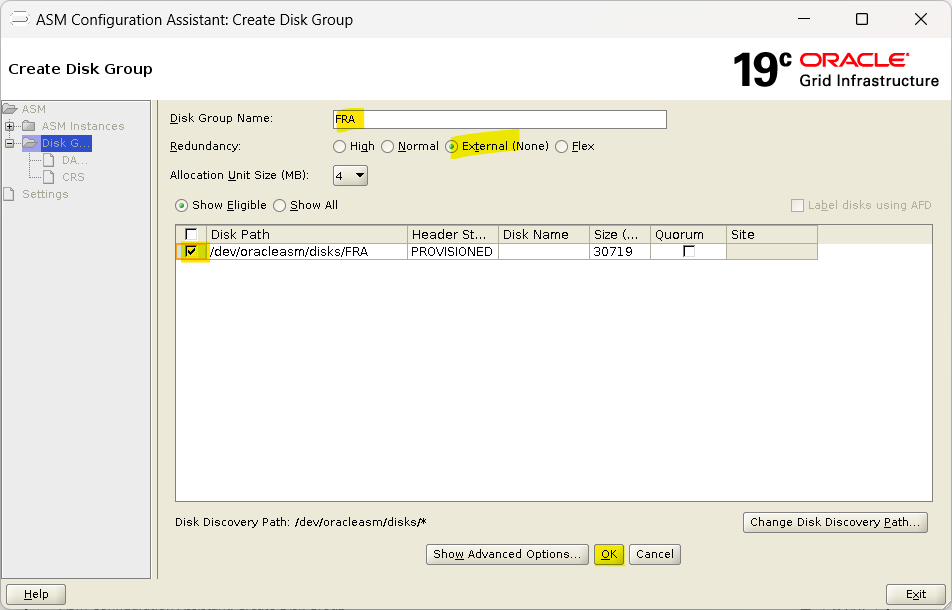Click the Site column header
The image size is (952, 610).
pyautogui.click(x=772, y=234)
